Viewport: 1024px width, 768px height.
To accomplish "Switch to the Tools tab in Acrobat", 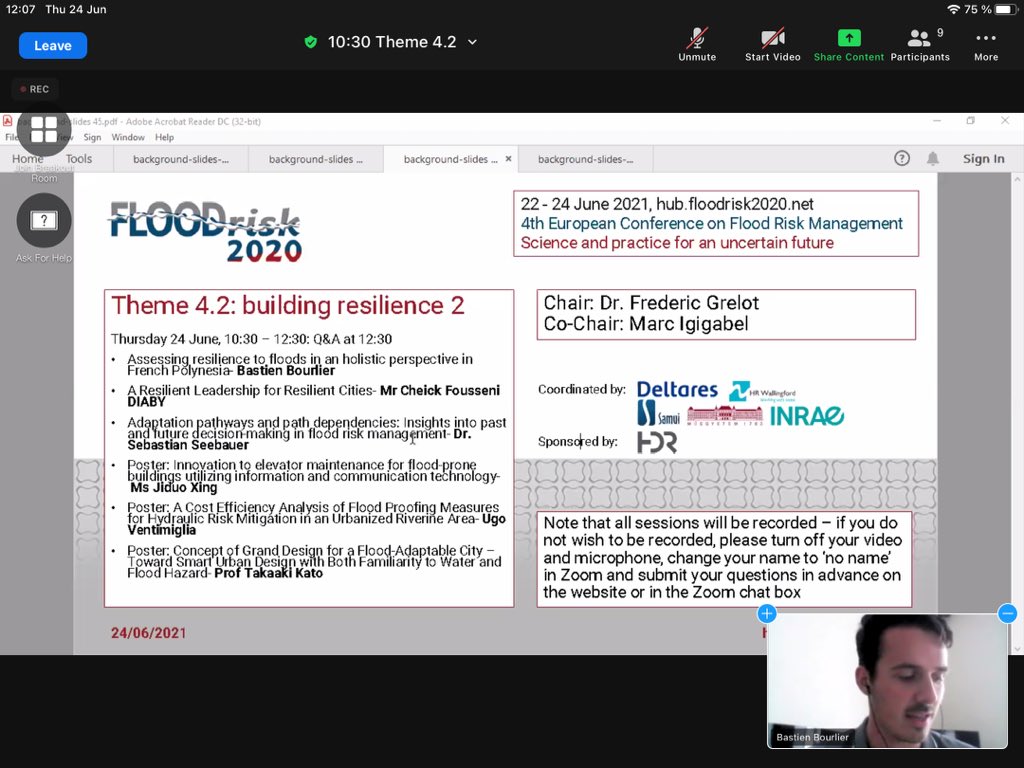I will (x=78, y=159).
